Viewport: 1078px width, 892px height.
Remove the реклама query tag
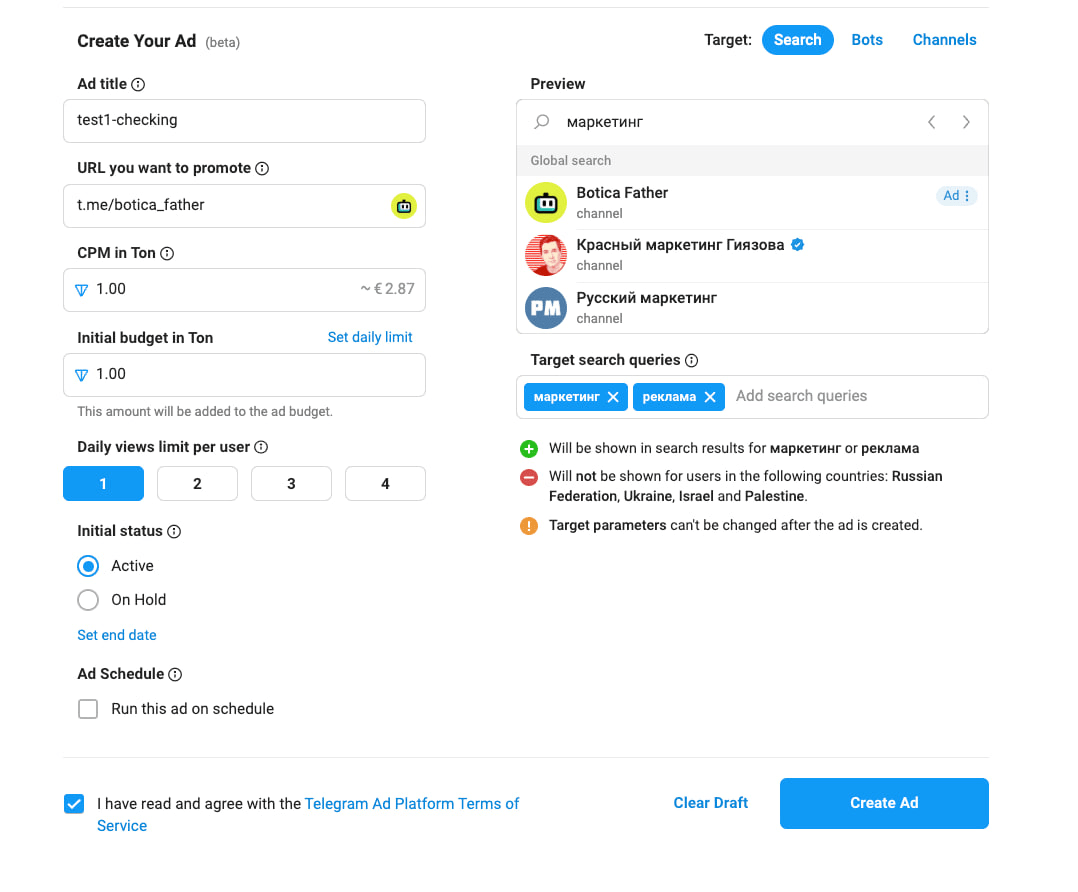(710, 397)
